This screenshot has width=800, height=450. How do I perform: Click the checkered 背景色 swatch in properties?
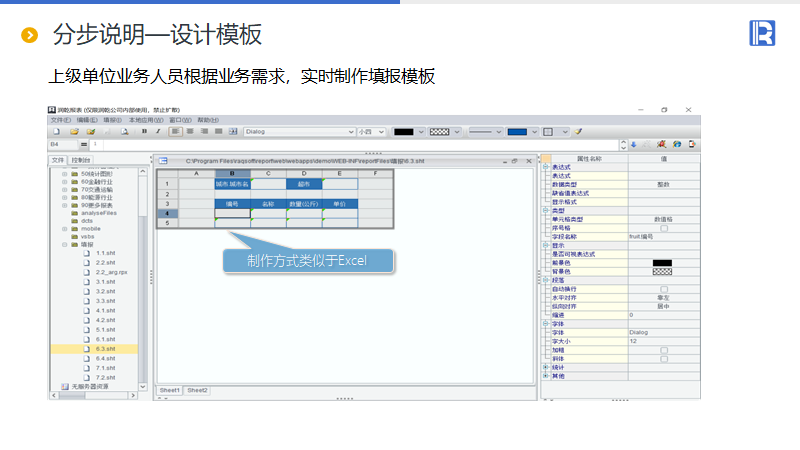click(662, 271)
